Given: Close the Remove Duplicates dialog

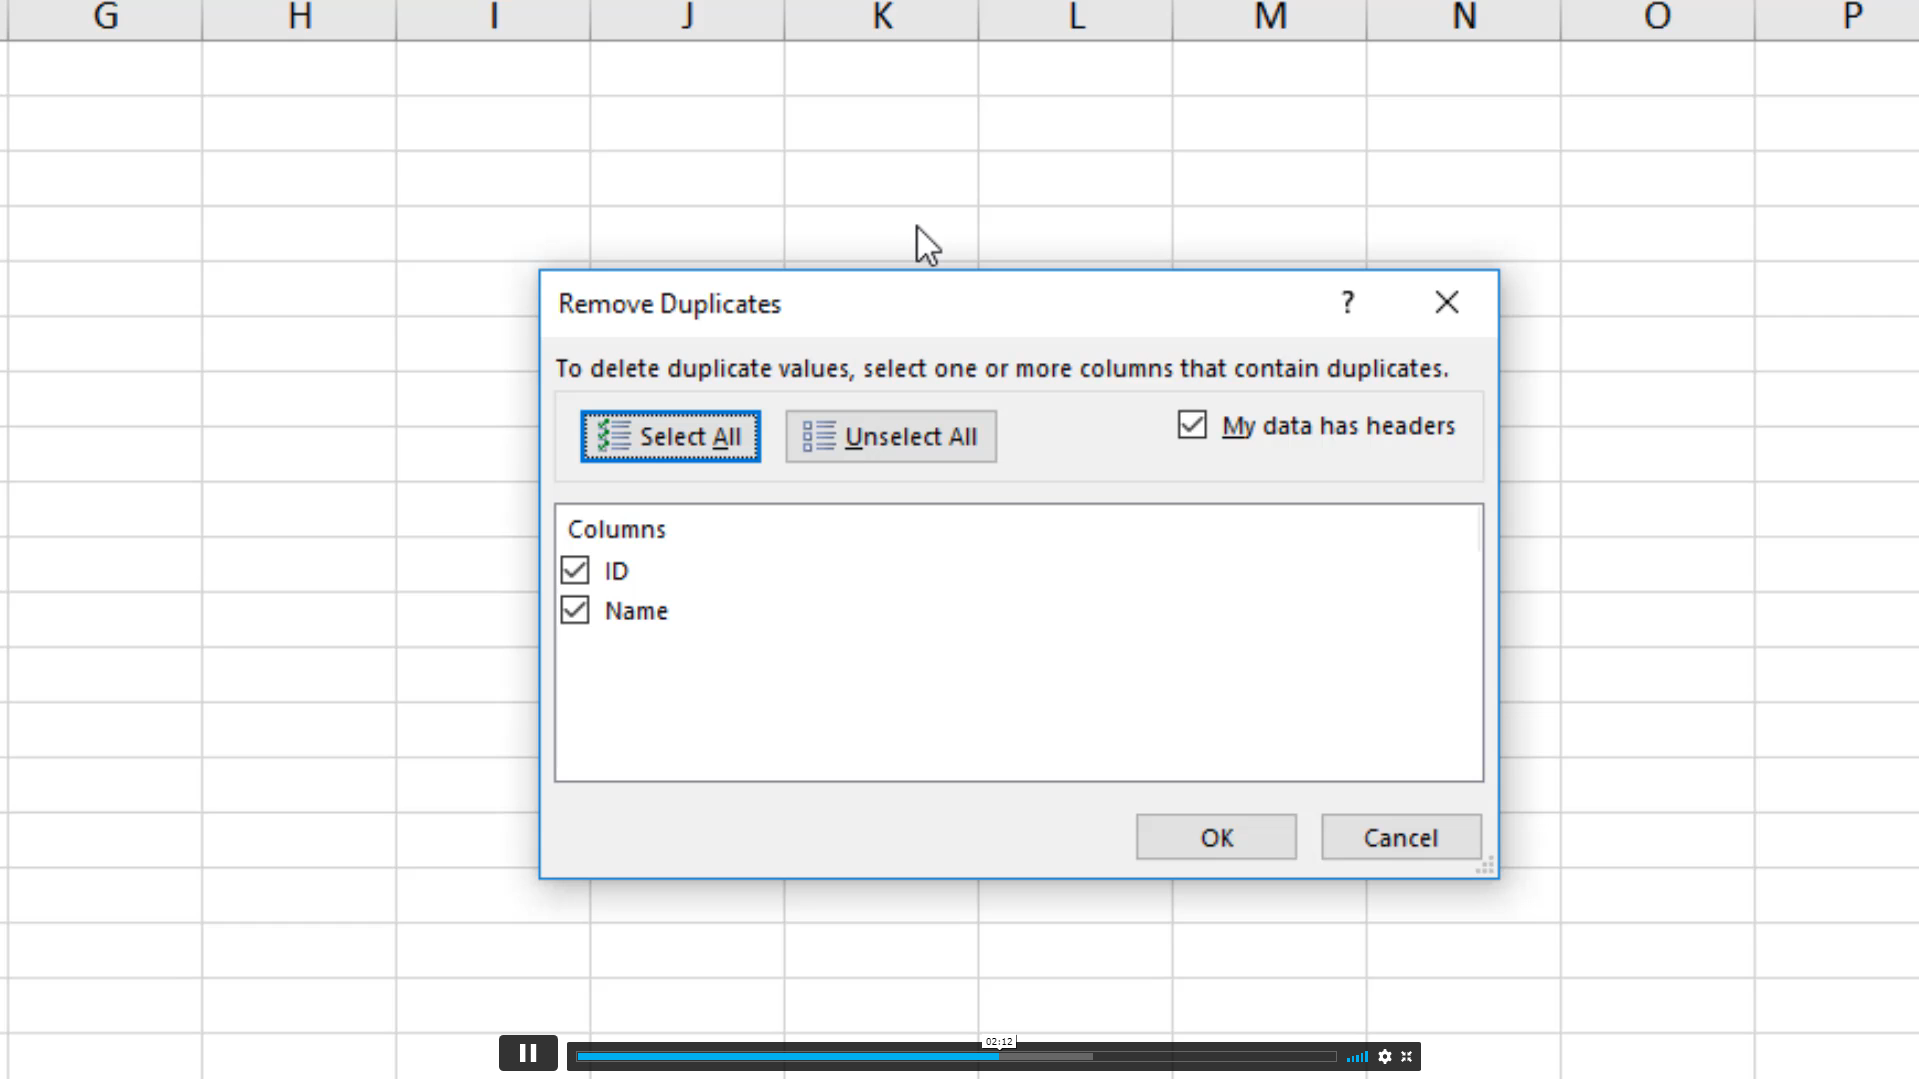Looking at the screenshot, I should (x=1446, y=302).
